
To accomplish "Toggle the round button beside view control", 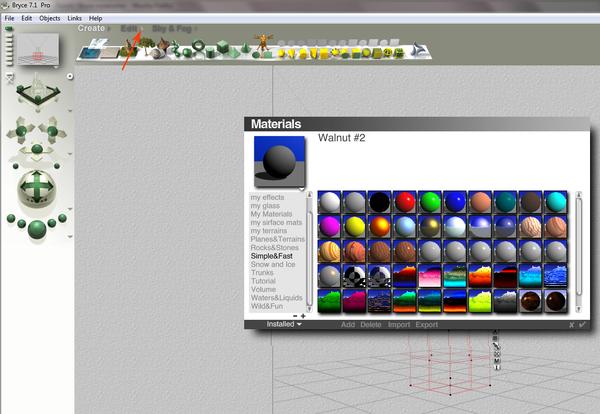I will point(70,77).
